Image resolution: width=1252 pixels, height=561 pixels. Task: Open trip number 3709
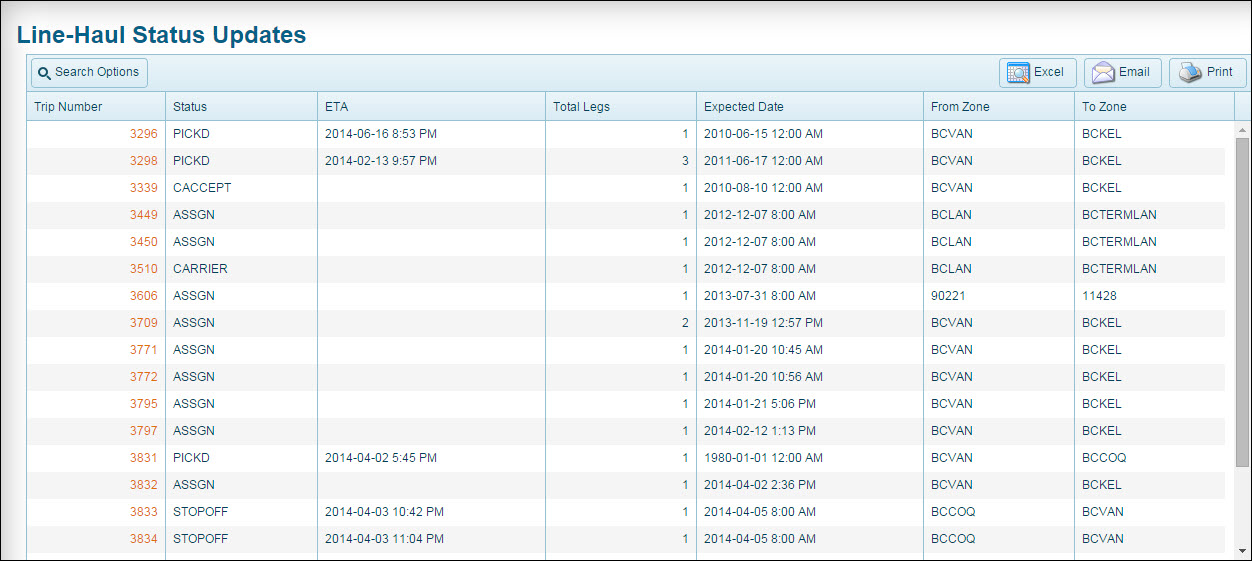coord(143,323)
